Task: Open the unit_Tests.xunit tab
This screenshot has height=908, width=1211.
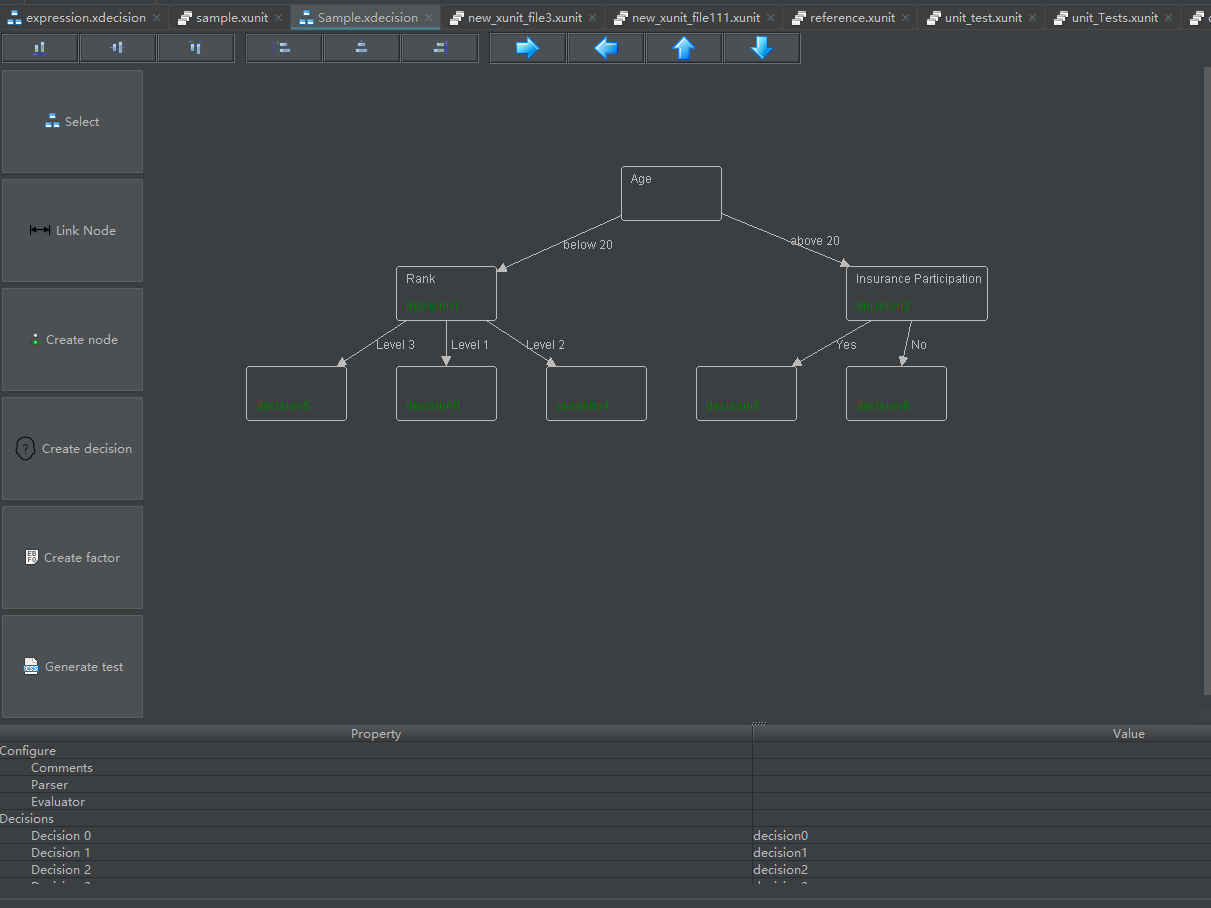Action: click(x=1114, y=17)
